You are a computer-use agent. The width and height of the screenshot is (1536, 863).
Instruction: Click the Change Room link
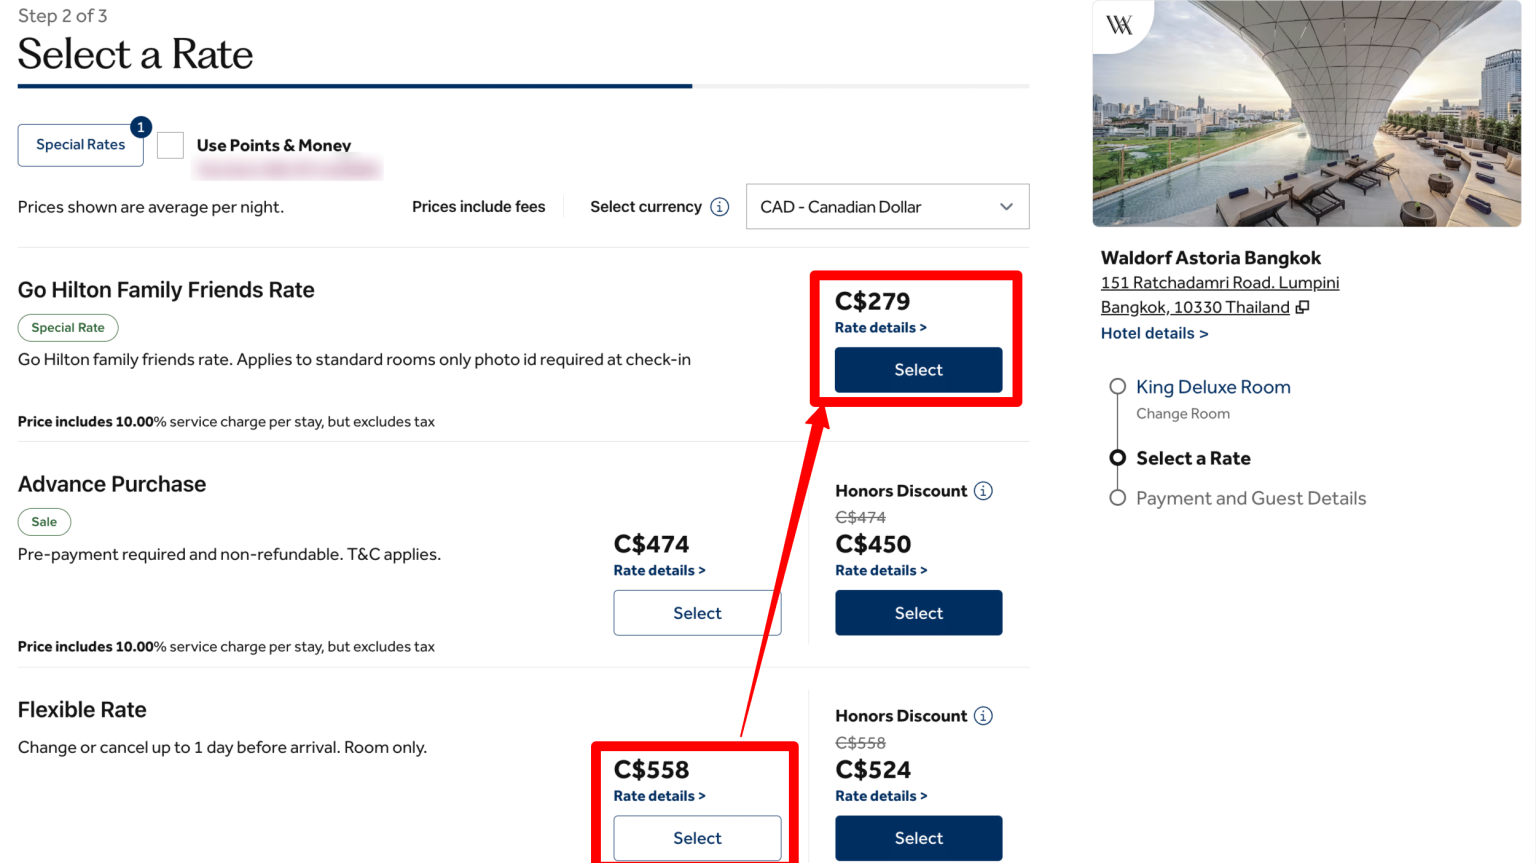coord(1183,414)
